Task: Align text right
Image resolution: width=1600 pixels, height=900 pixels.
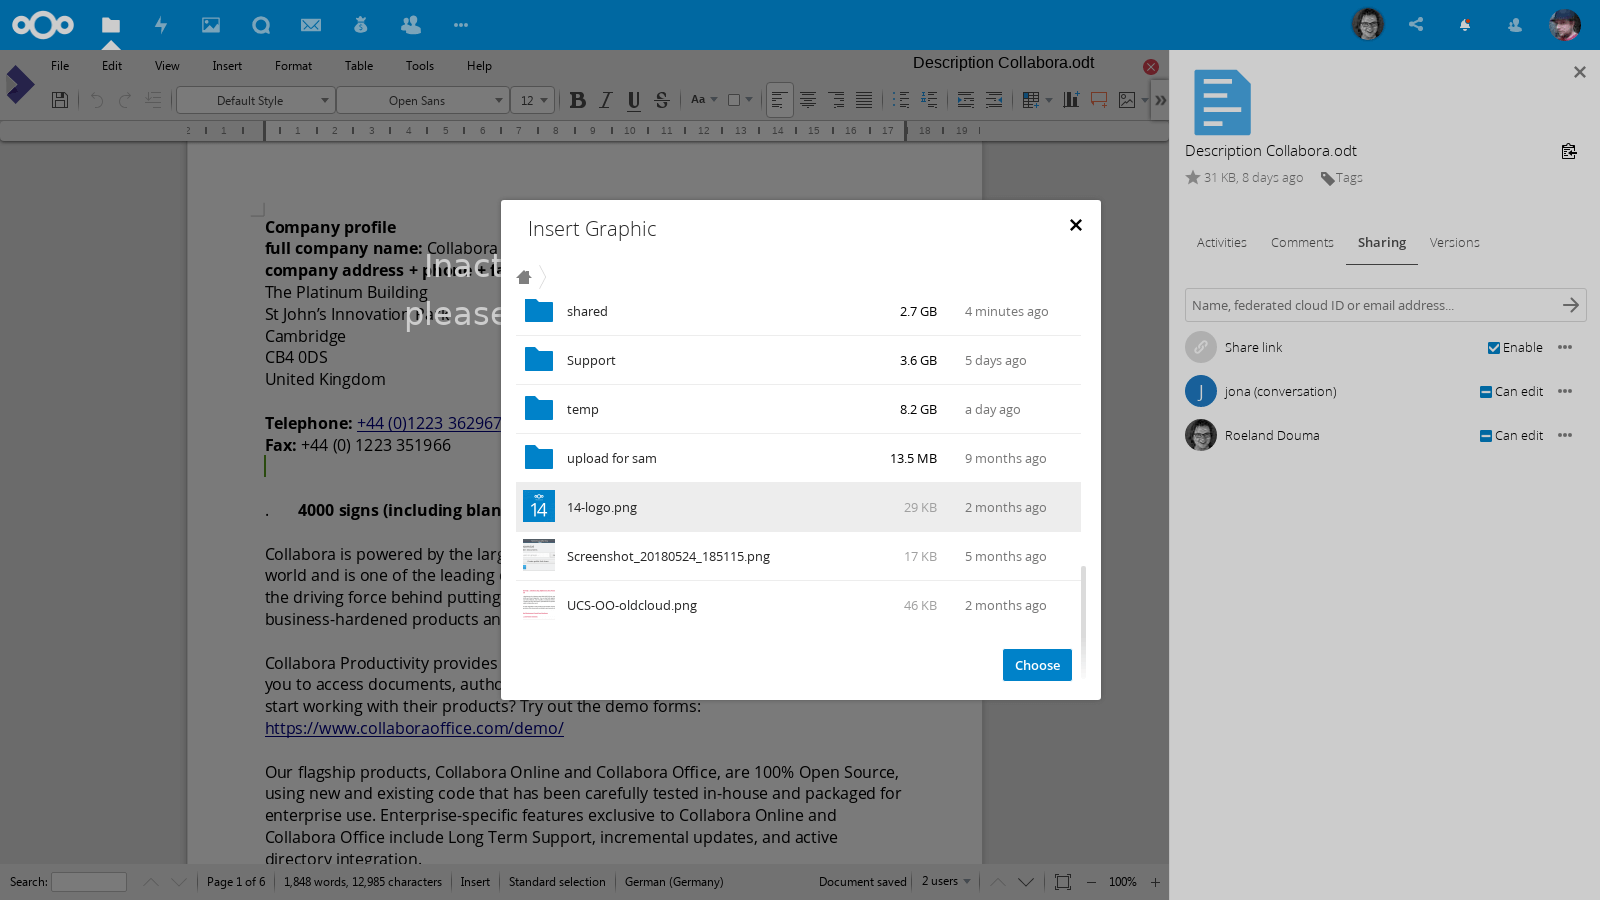Action: 836,100
